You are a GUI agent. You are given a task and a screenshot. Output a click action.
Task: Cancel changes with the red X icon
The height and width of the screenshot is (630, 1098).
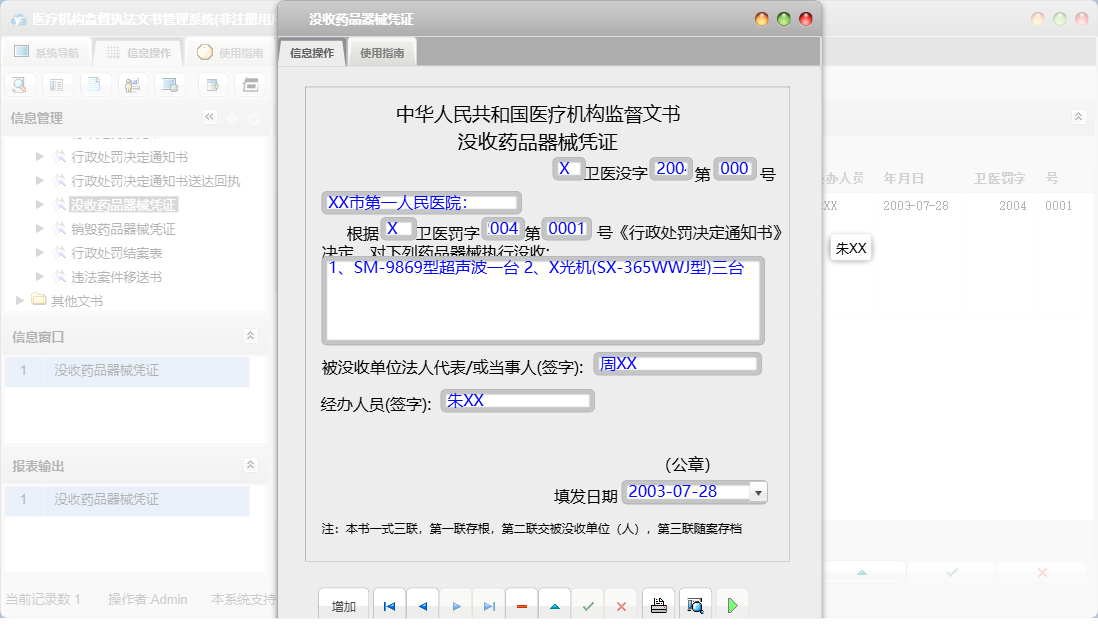621,604
